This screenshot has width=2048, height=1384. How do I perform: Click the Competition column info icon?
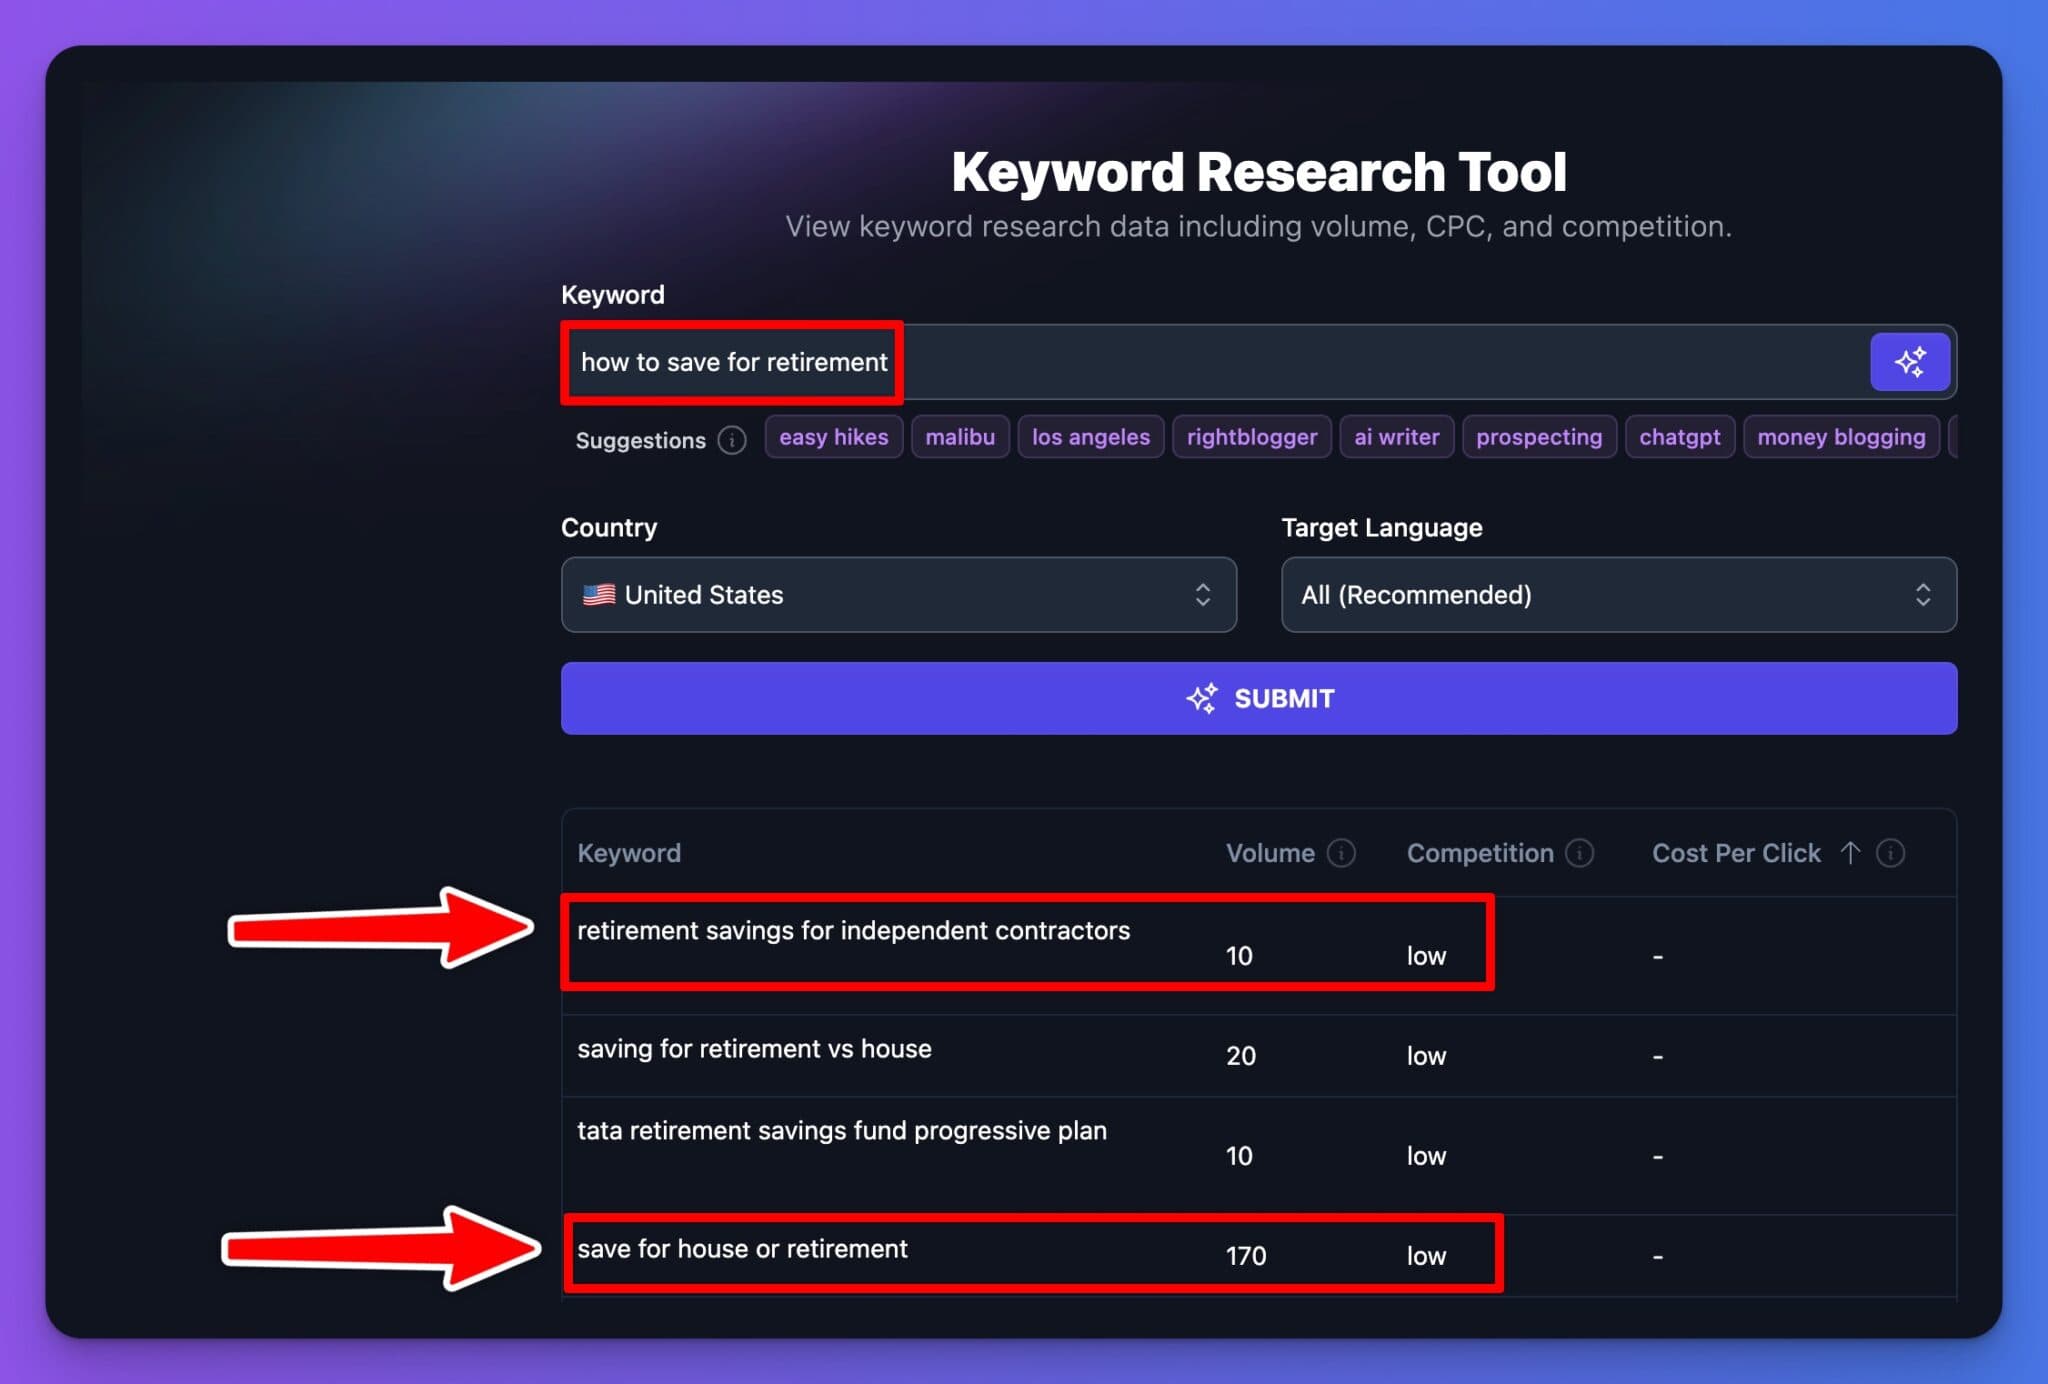[x=1580, y=853]
